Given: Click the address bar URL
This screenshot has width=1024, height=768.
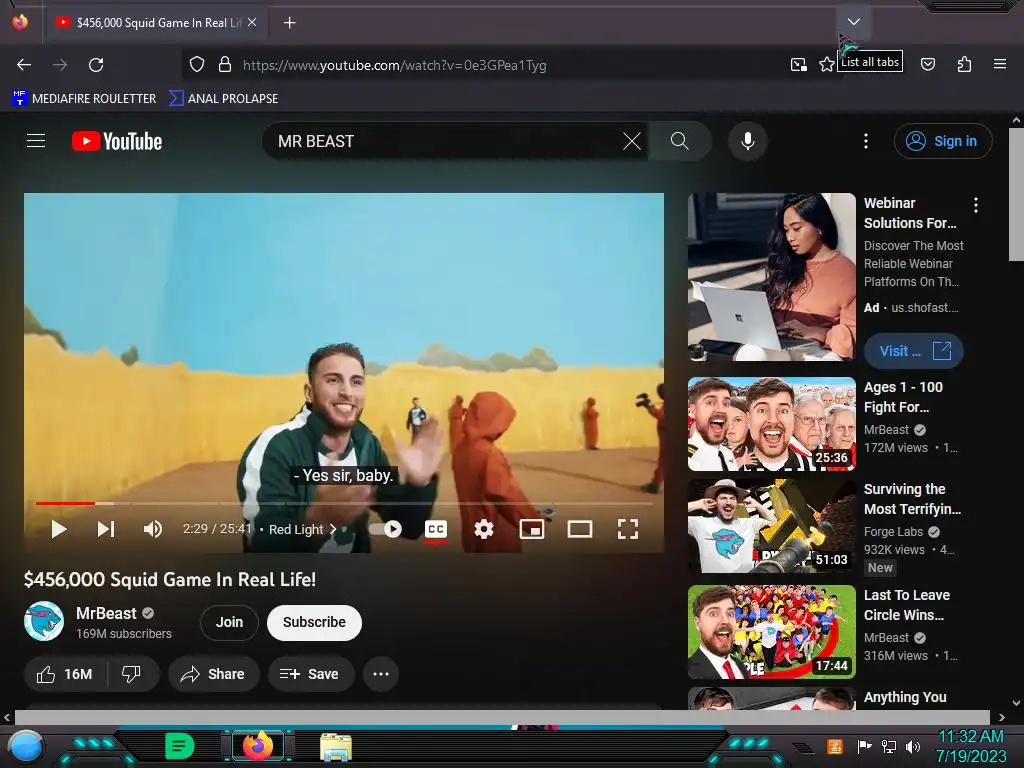Looking at the screenshot, I should point(394,65).
